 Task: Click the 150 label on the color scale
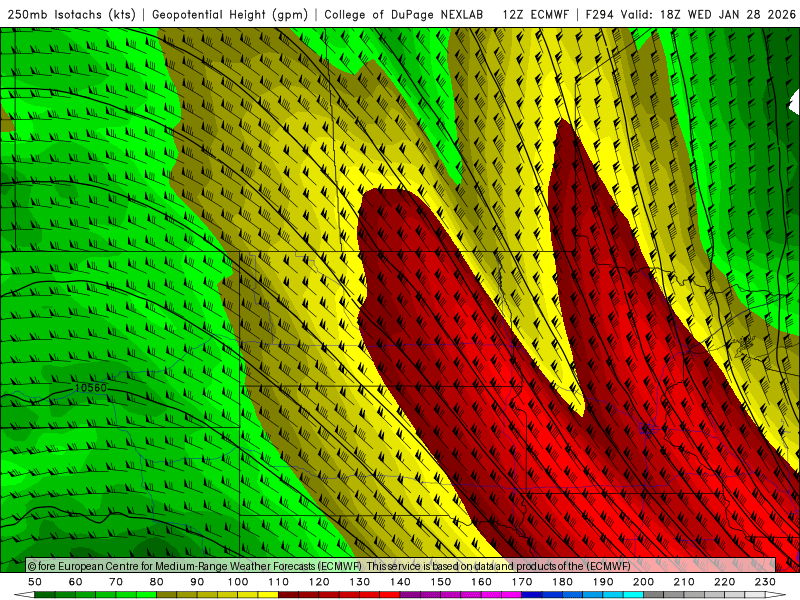(441, 582)
